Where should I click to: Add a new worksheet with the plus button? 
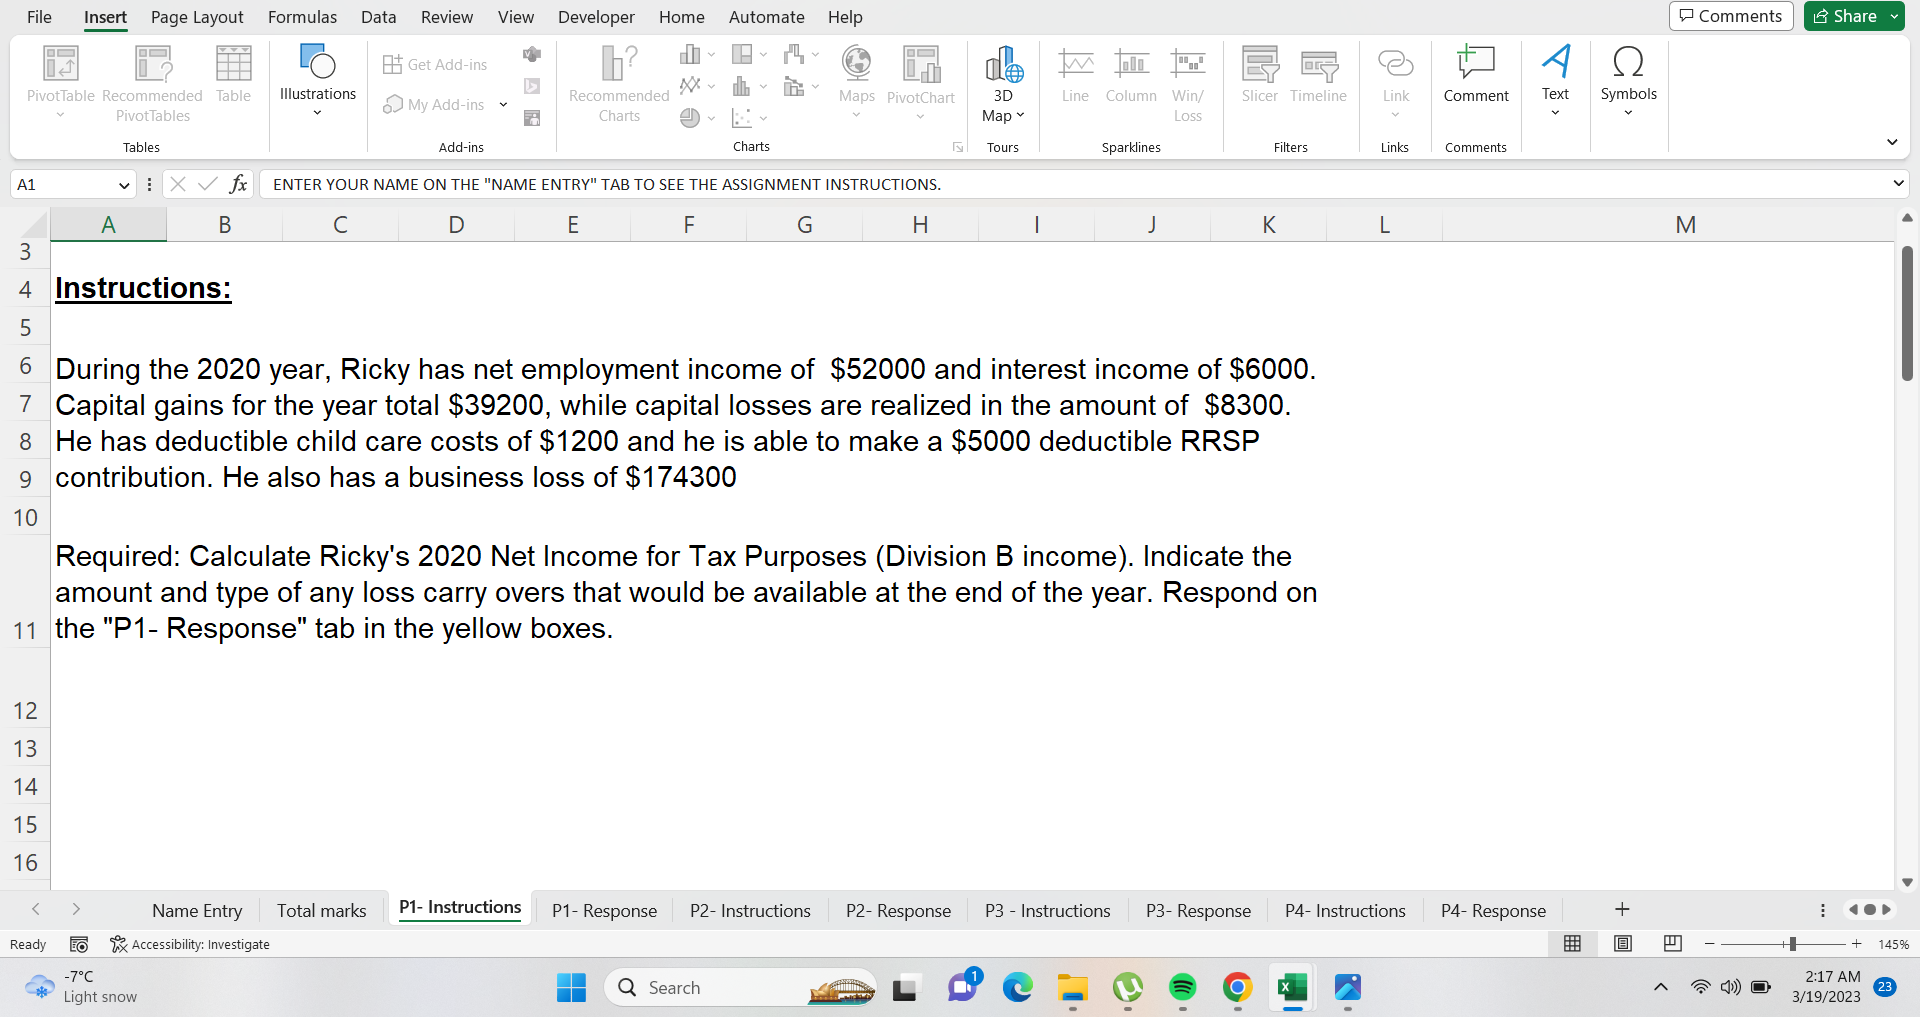point(1621,910)
